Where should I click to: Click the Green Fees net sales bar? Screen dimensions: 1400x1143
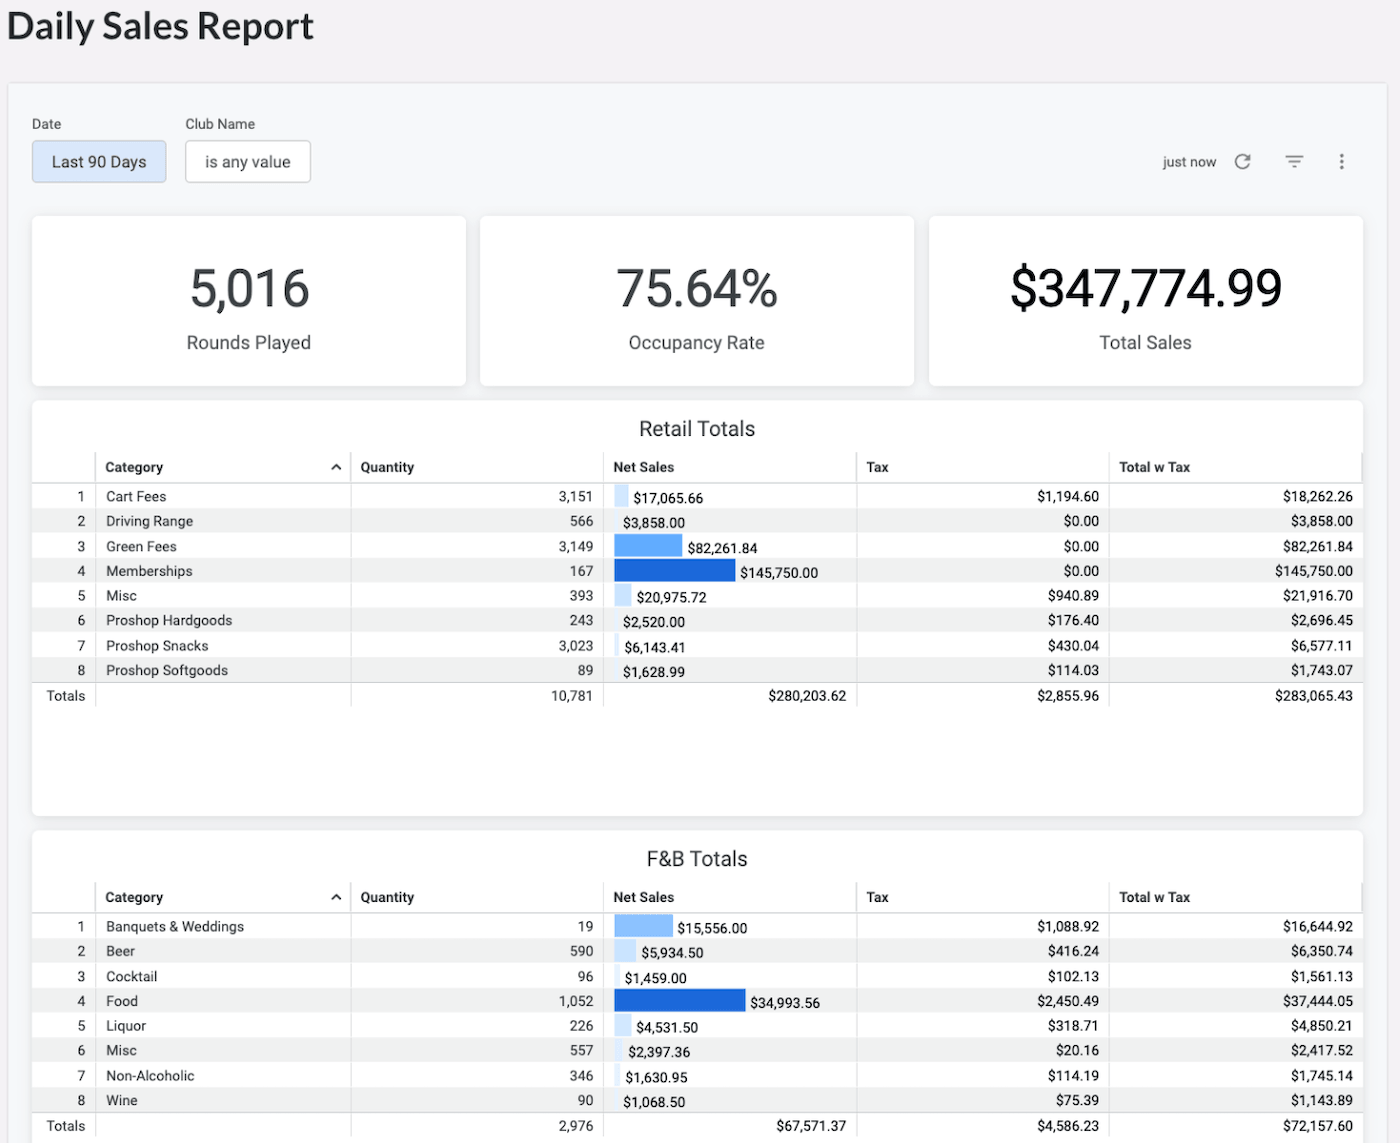[648, 546]
